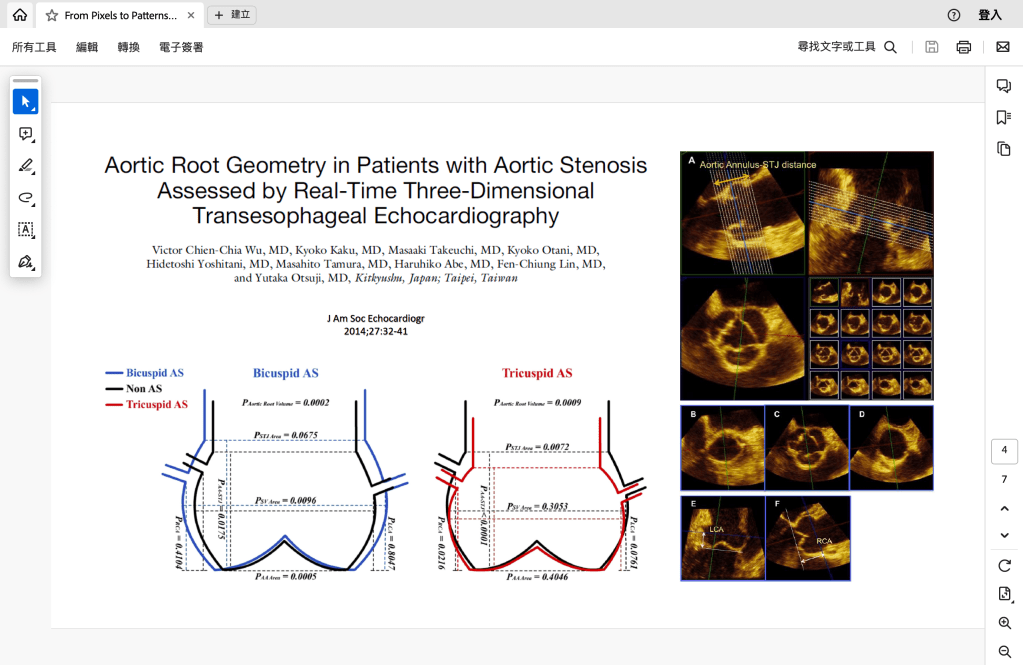Screen dimensions: 1023x665
Task: Click the current page number box showing 4
Action: 1004,450
